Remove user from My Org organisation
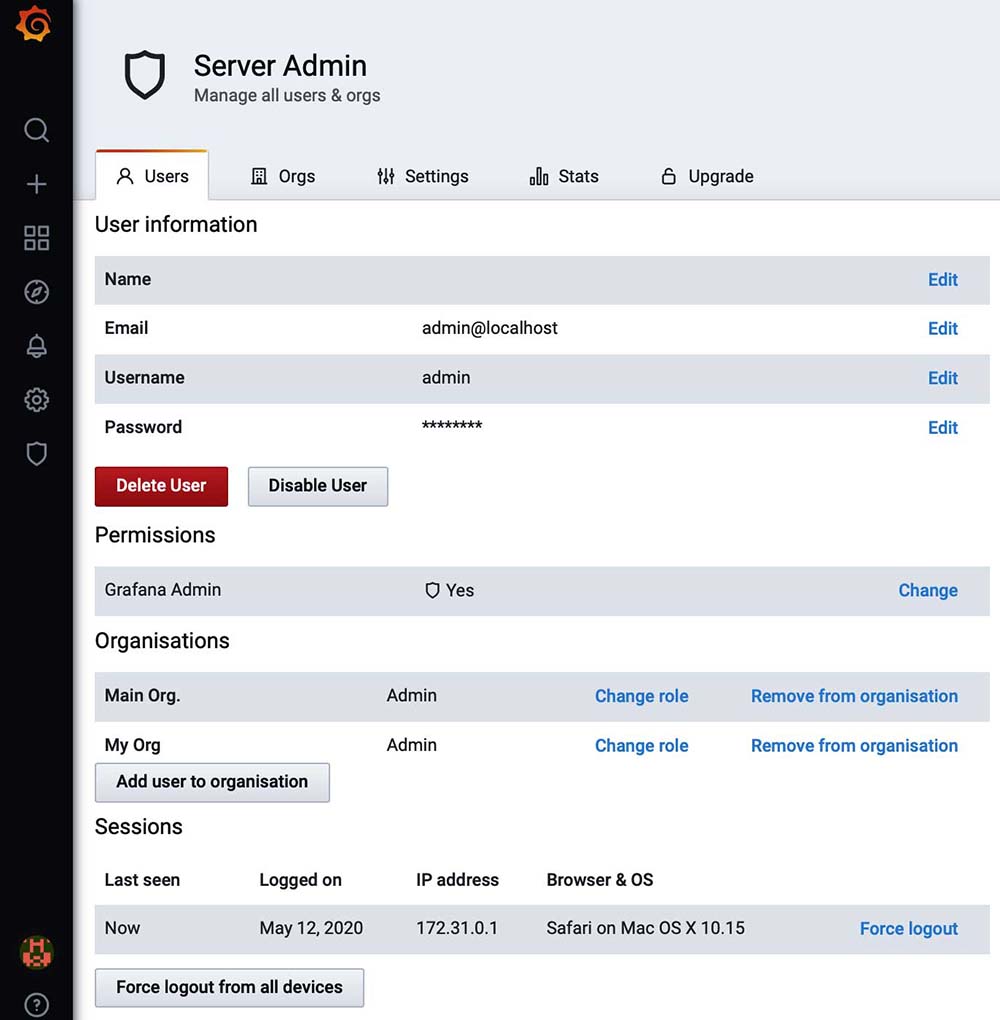The width and height of the screenshot is (1000, 1020). tap(854, 746)
